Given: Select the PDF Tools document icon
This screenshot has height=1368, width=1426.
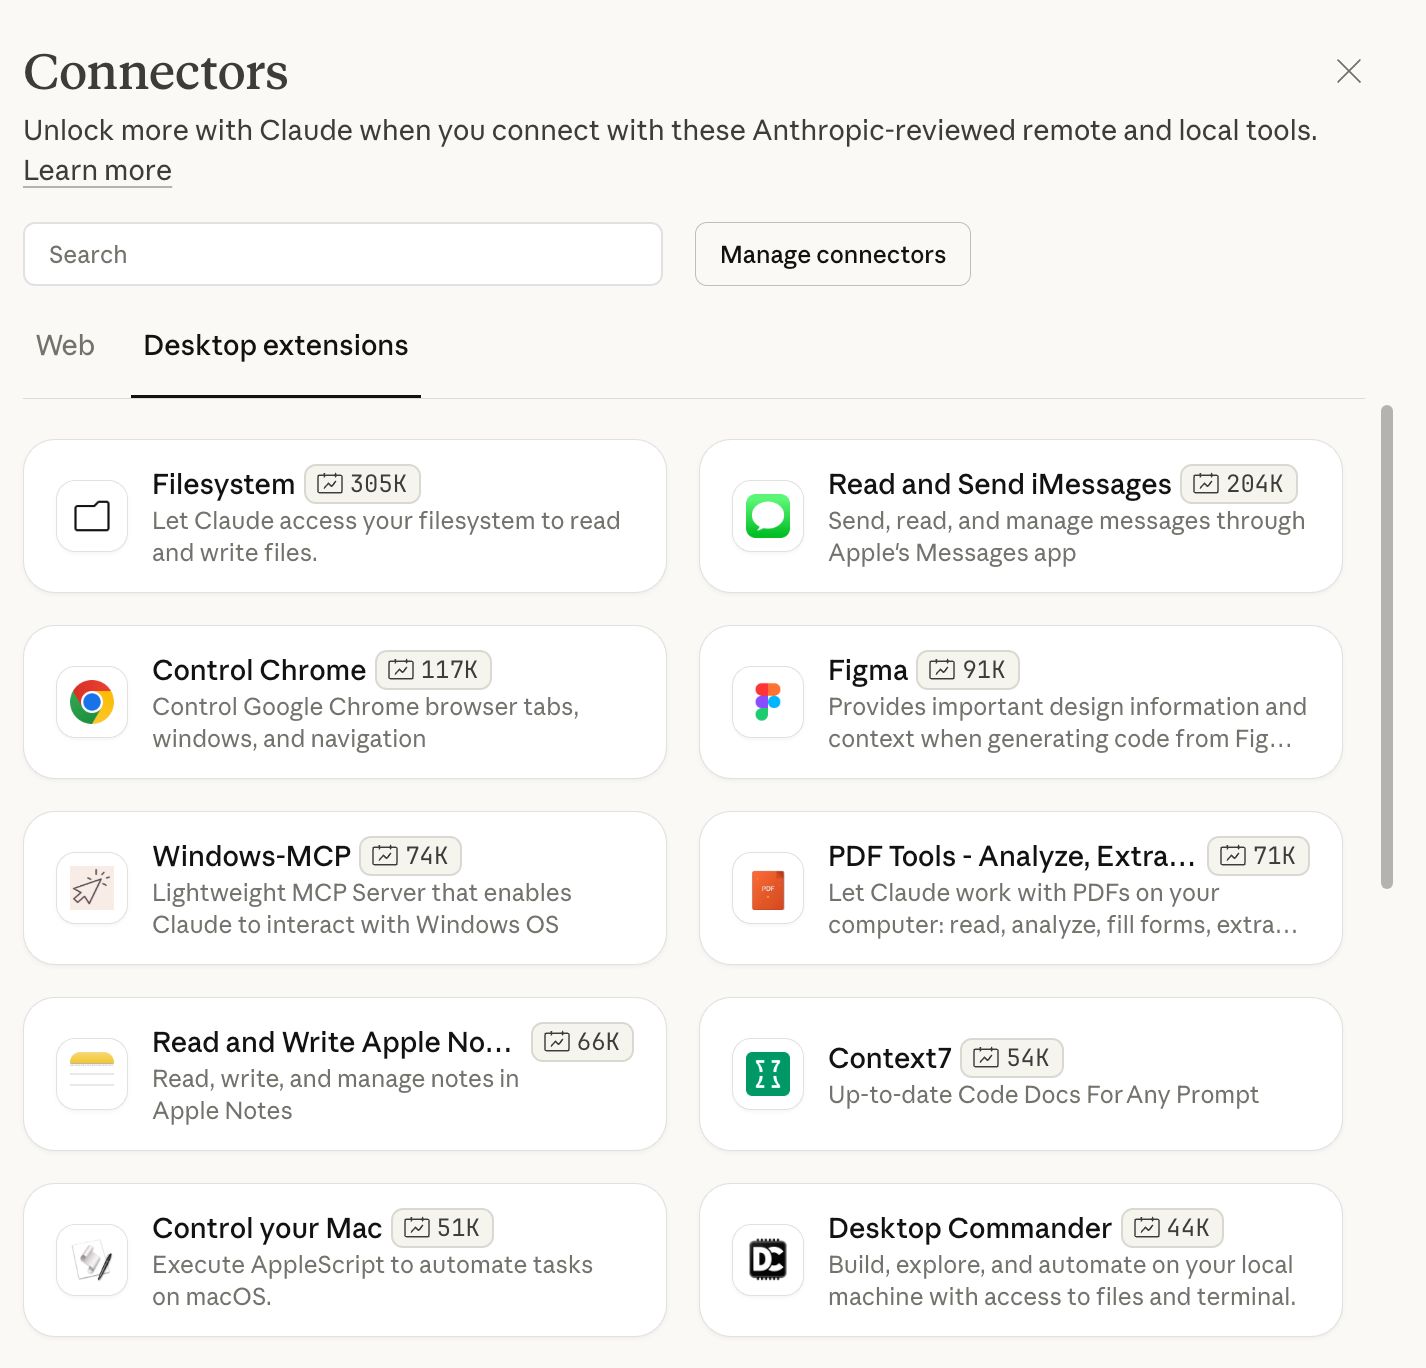Looking at the screenshot, I should point(766,889).
